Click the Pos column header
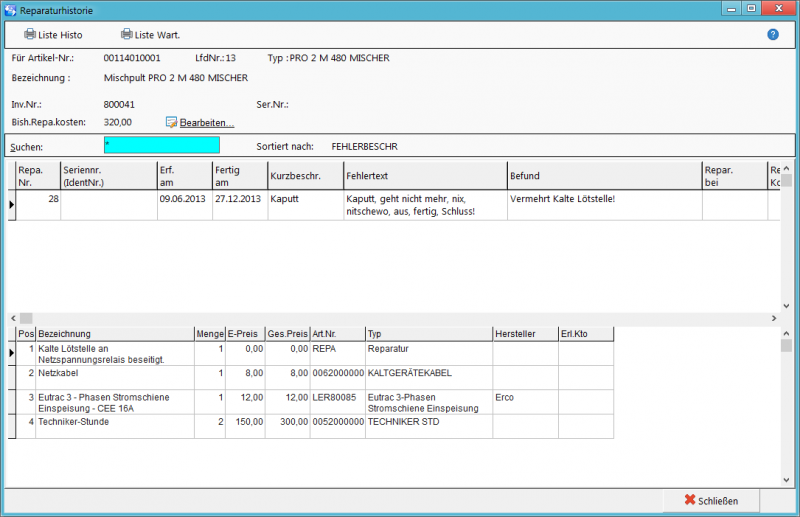This screenshot has width=800, height=517. [x=26, y=334]
